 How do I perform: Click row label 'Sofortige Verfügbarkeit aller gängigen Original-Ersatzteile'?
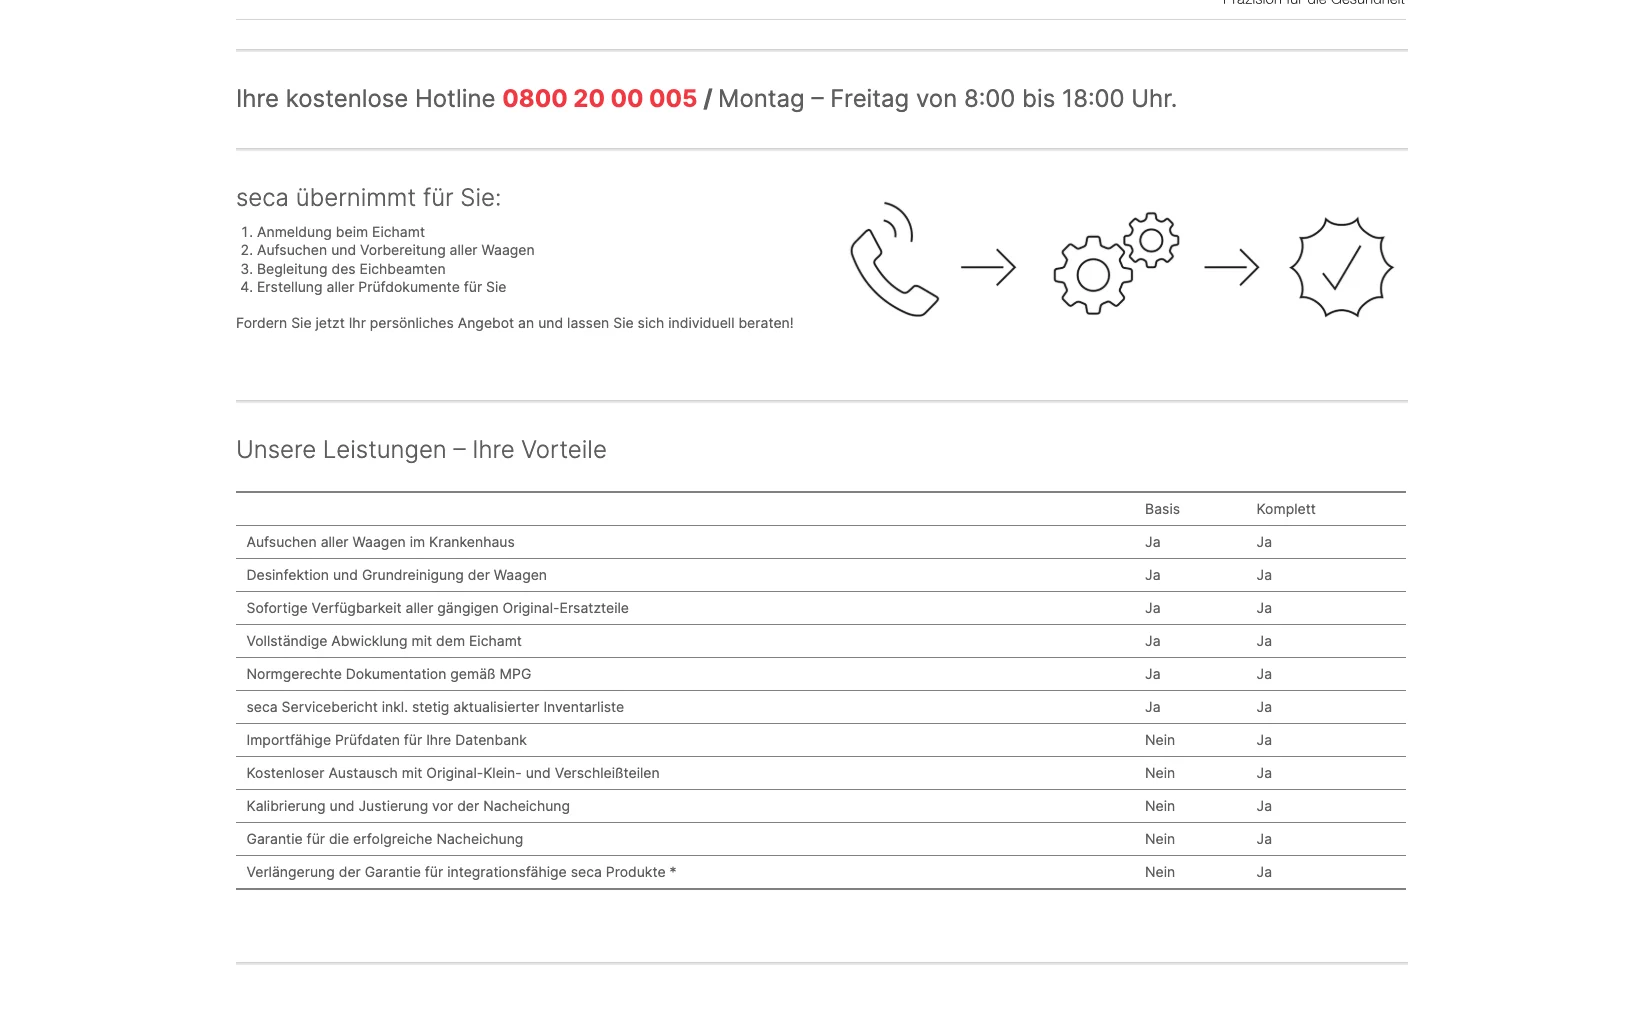[437, 608]
